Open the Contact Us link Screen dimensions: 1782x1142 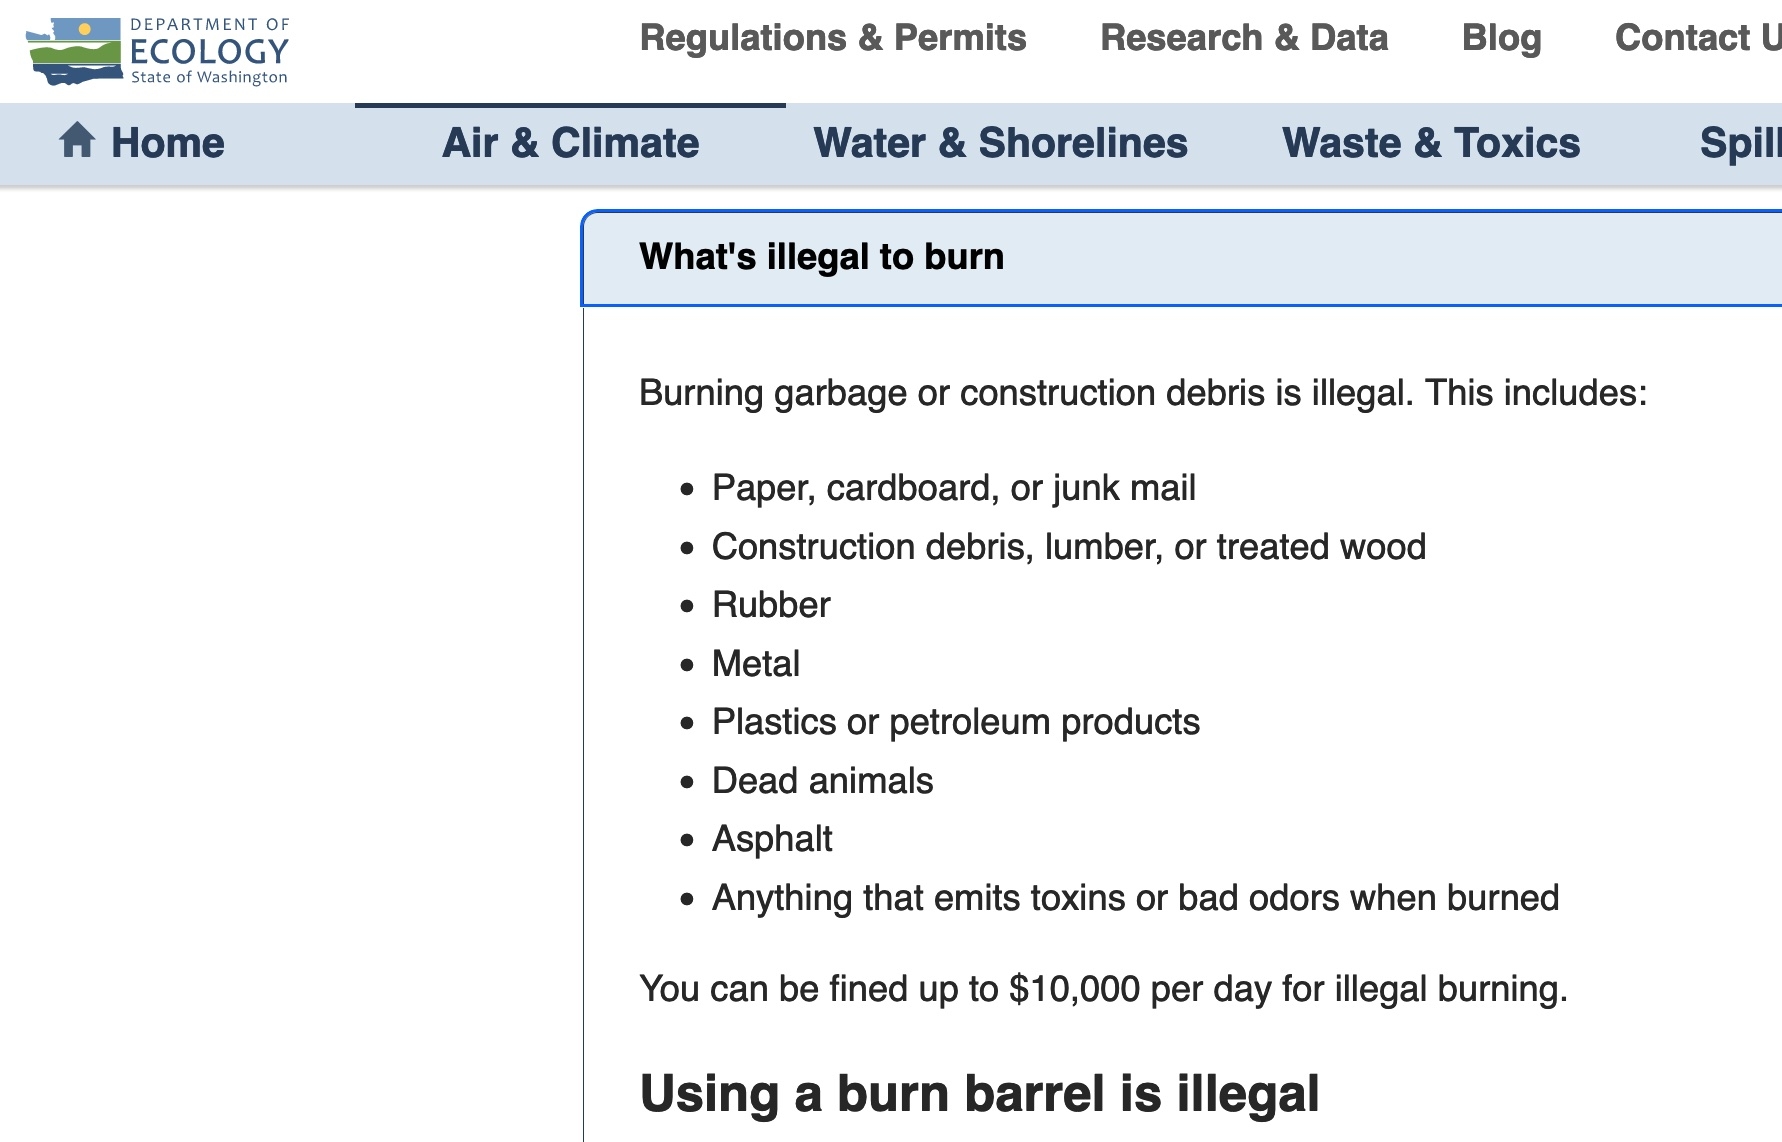click(1696, 38)
